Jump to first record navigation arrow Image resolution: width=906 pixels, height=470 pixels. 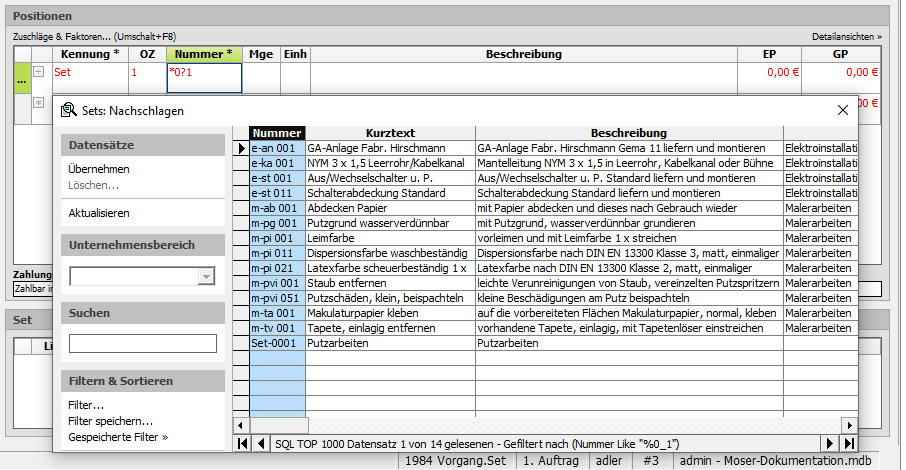pos(242,443)
